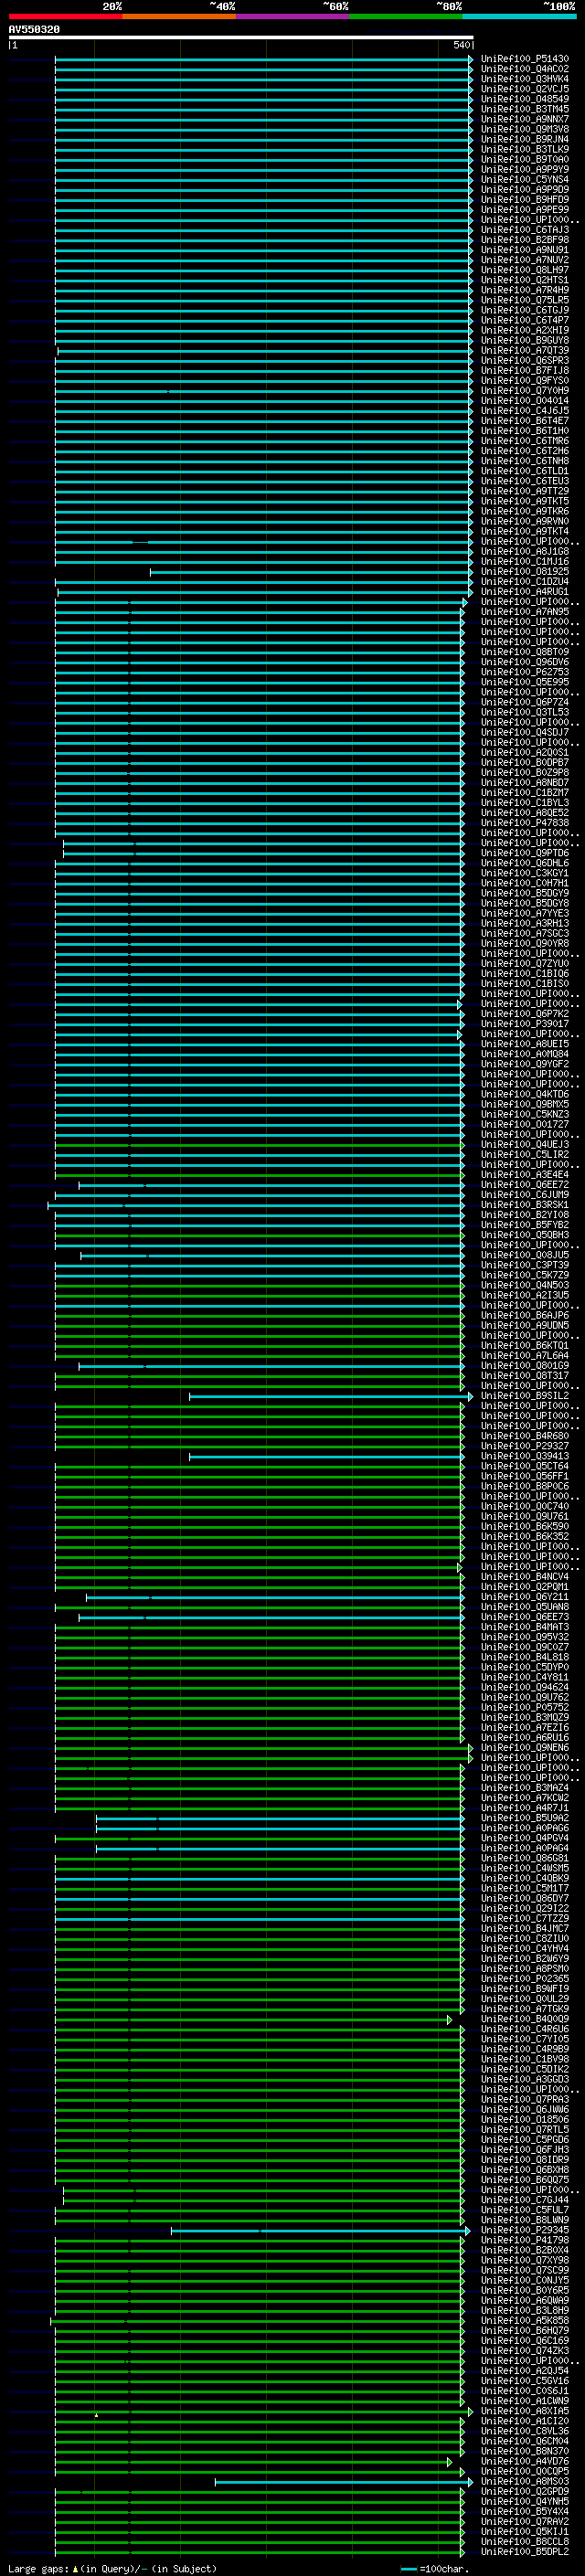The image size is (585, 2576).
Task: Click UniRef100_P29327 entry
Action: (x=525, y=1446)
